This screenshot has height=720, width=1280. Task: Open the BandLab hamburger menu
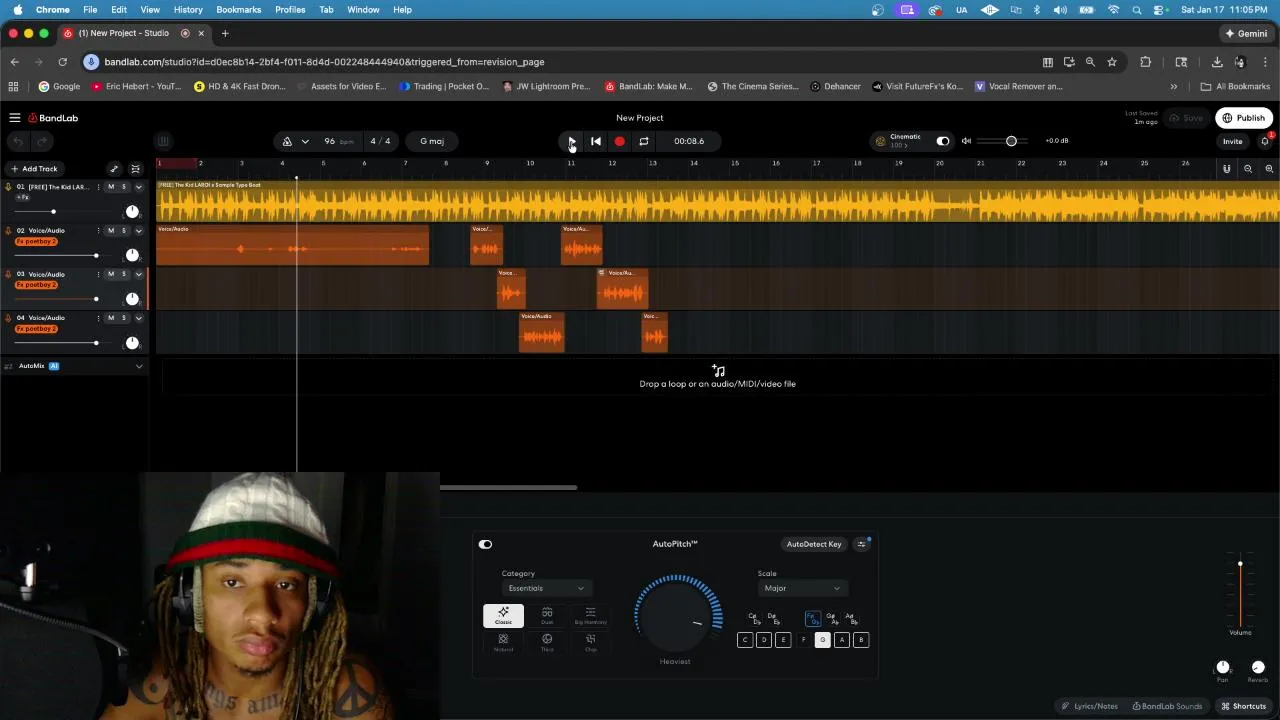pyautogui.click(x=15, y=118)
